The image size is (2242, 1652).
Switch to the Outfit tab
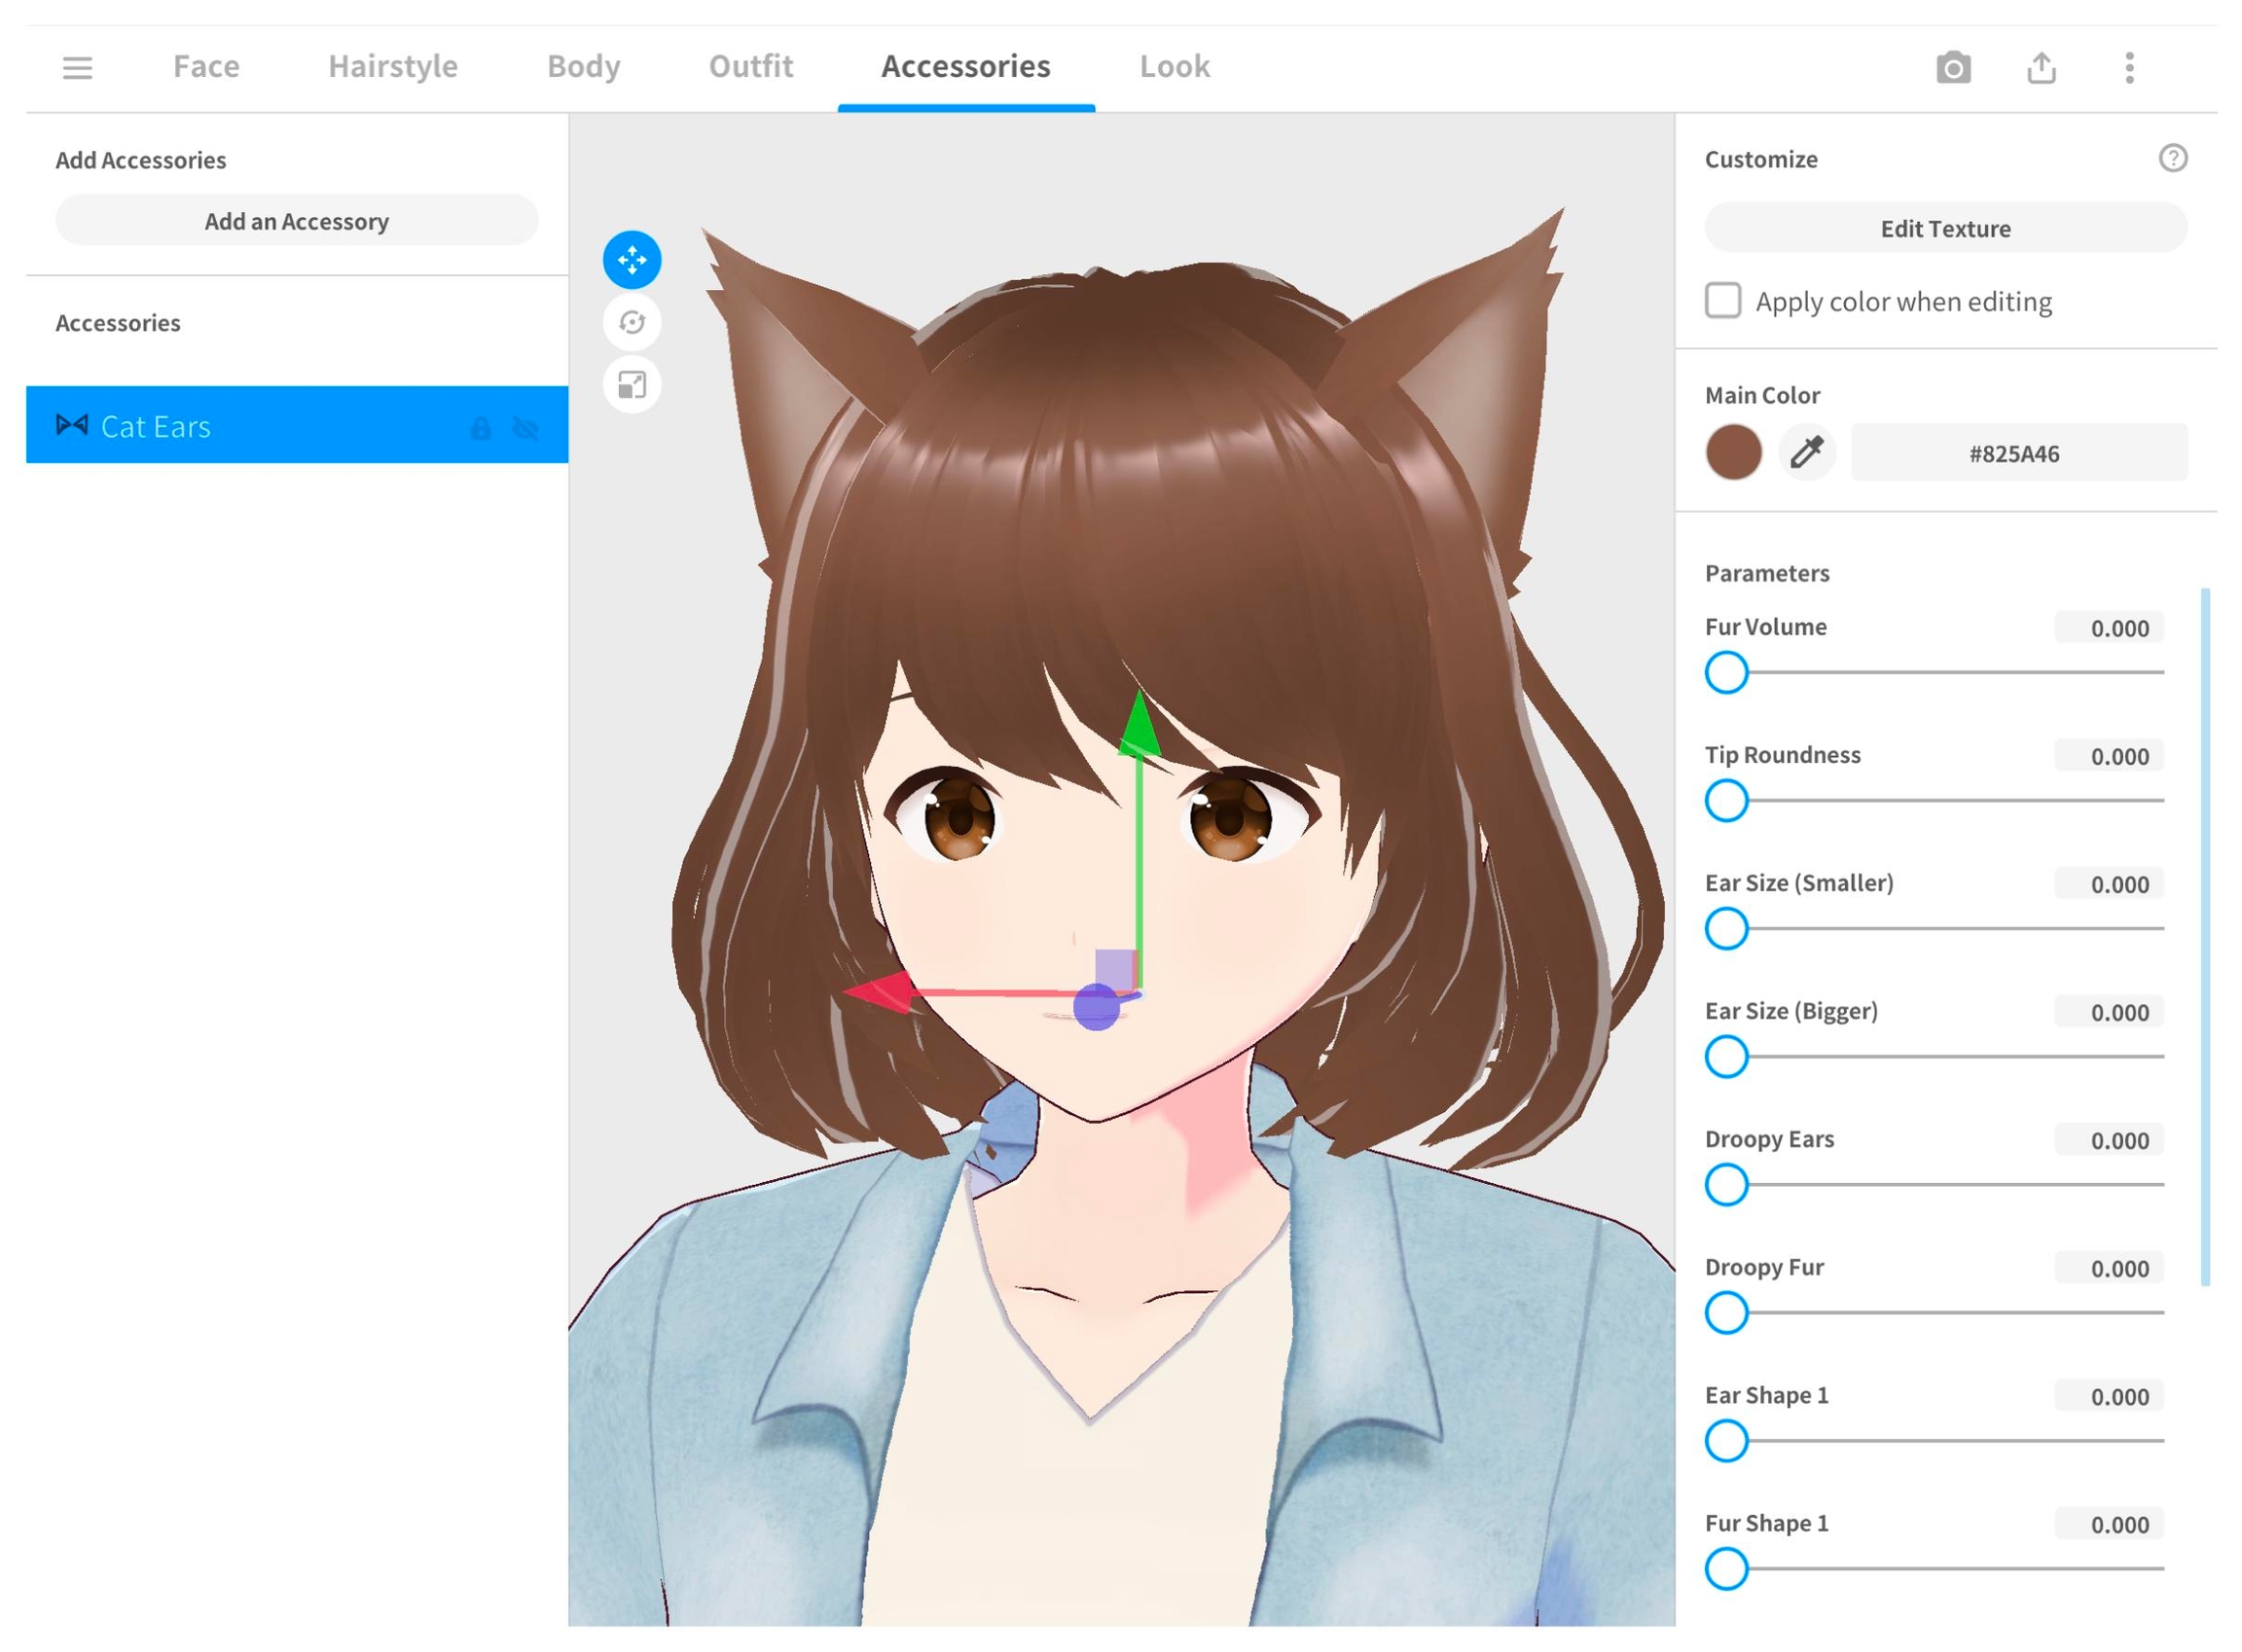(x=750, y=67)
